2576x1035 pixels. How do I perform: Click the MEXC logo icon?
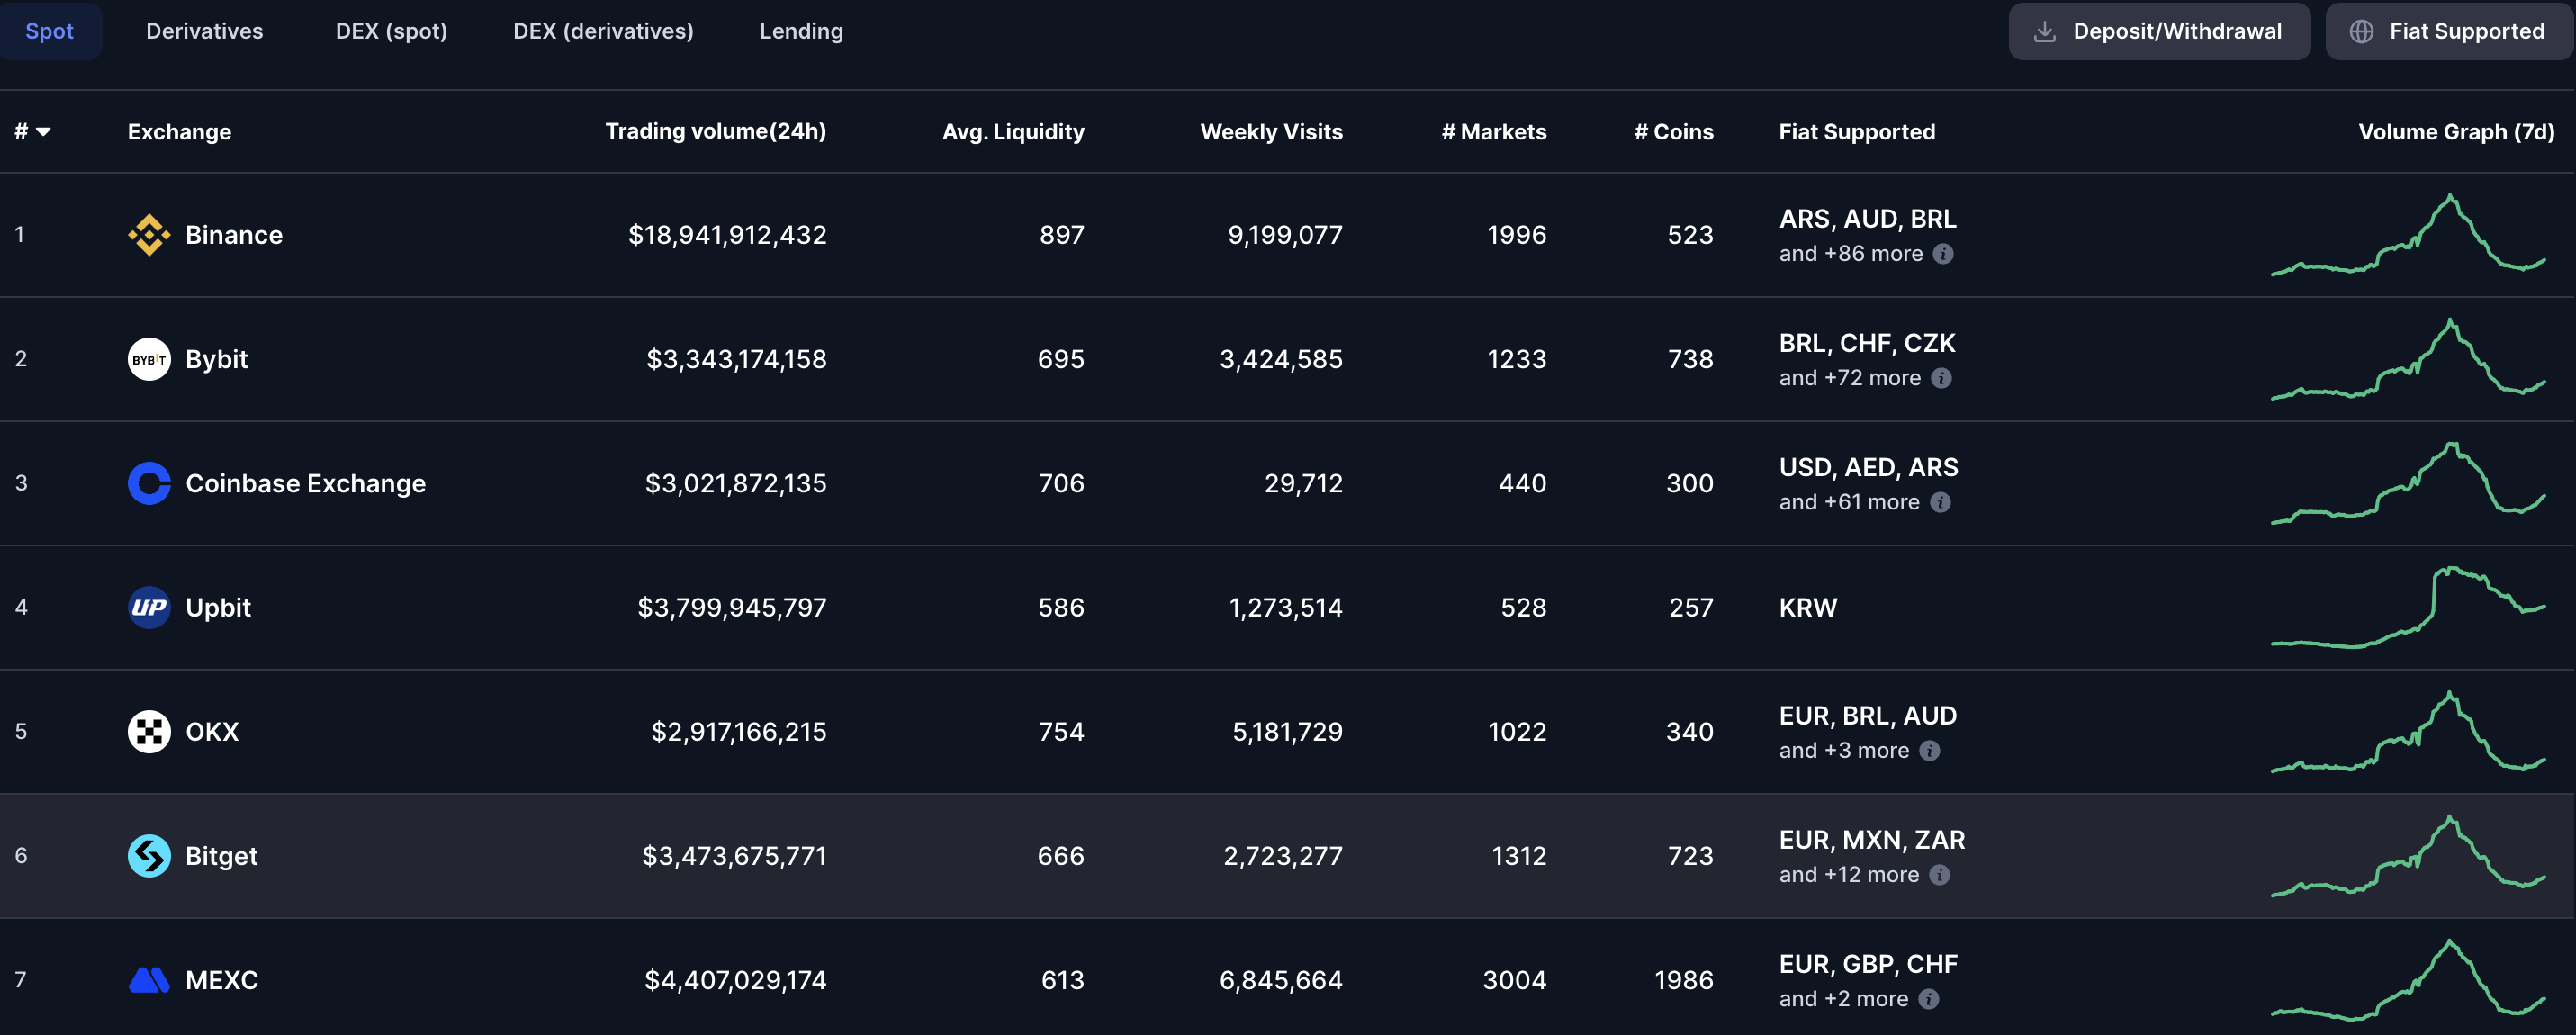[149, 980]
